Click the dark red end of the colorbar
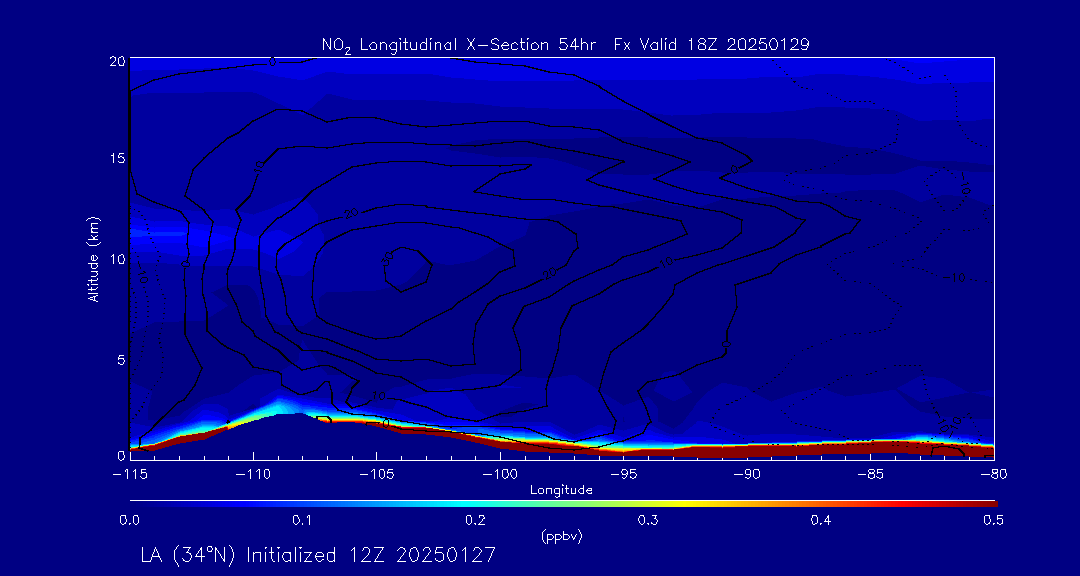This screenshot has width=1080, height=576. [985, 503]
